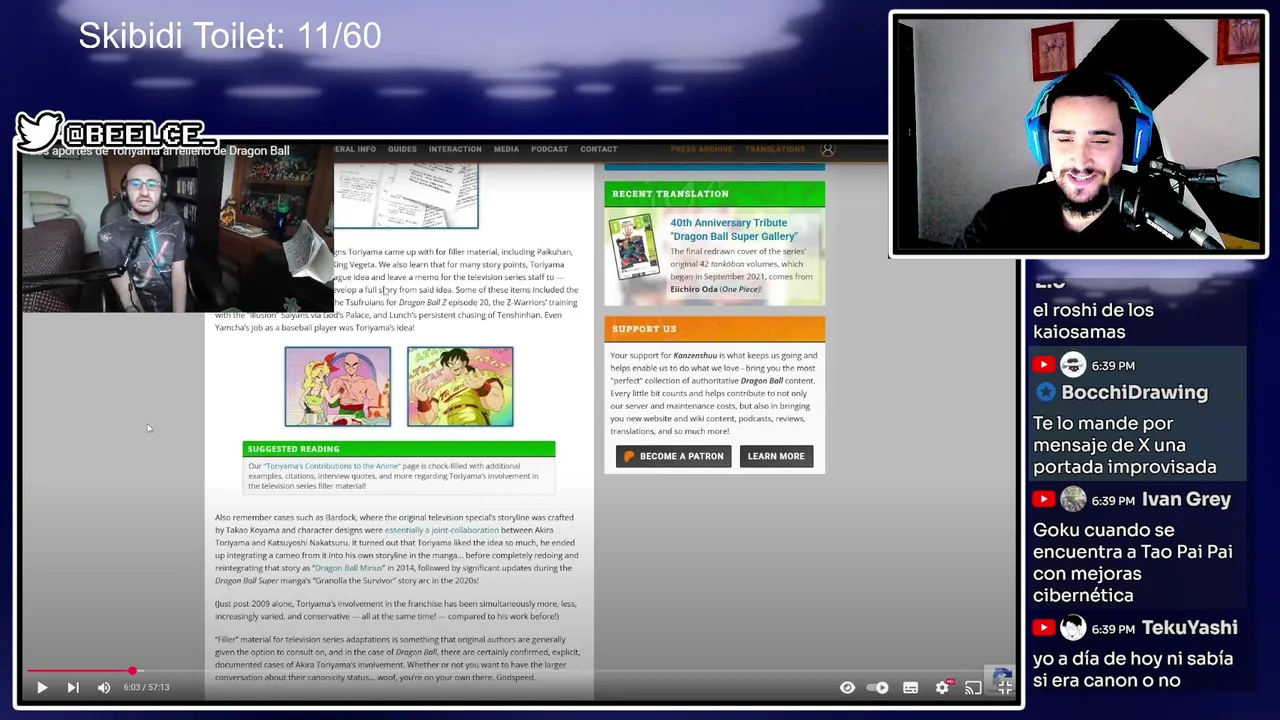Image resolution: width=1280 pixels, height=720 pixels.
Task: Select the username TekuYashi in chat
Action: pos(1189,627)
